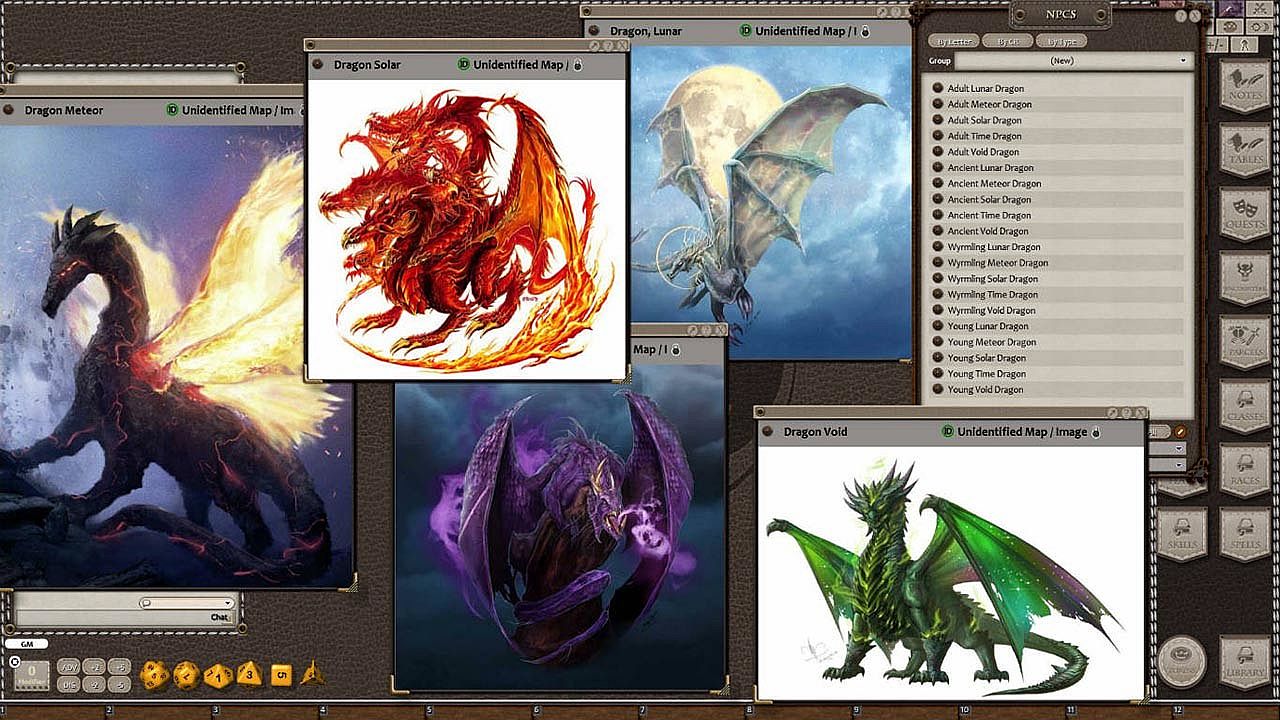Click the Modifier box showing 0
Viewport: 1280px width, 720px height.
tap(31, 675)
